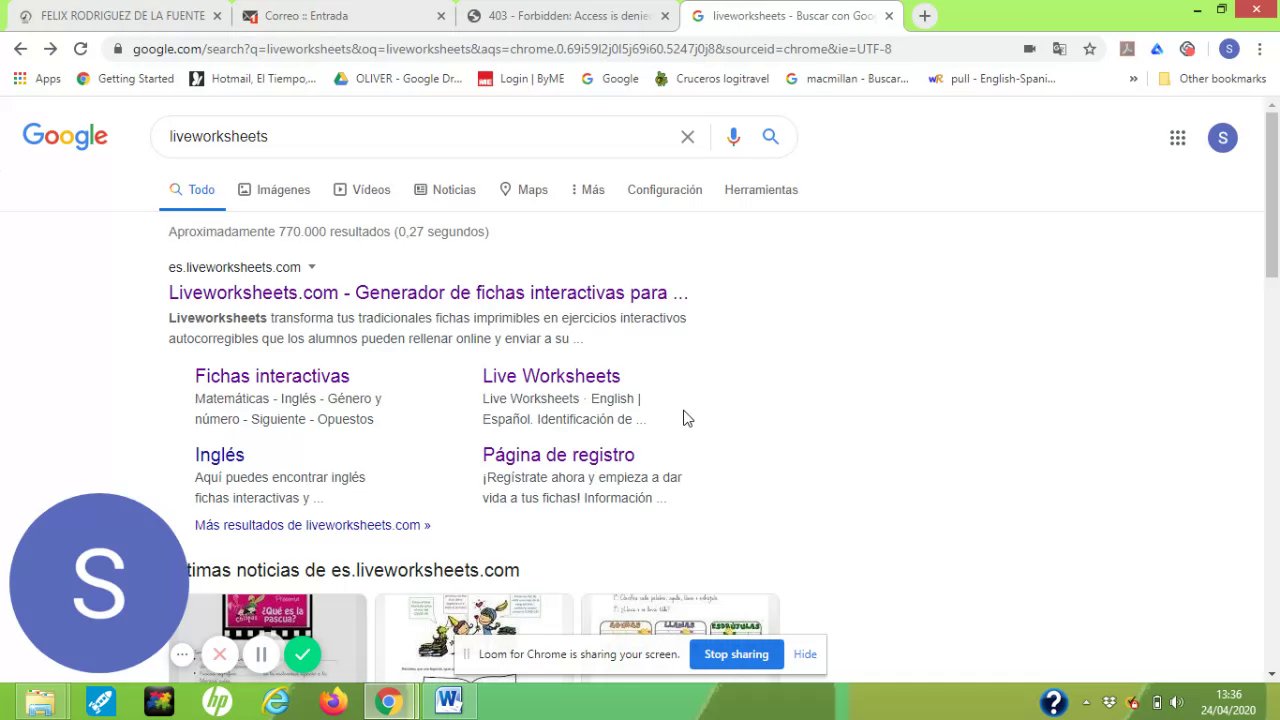Open the Other bookmarks folder
Image resolution: width=1280 pixels, height=720 pixels.
pyautogui.click(x=1212, y=78)
